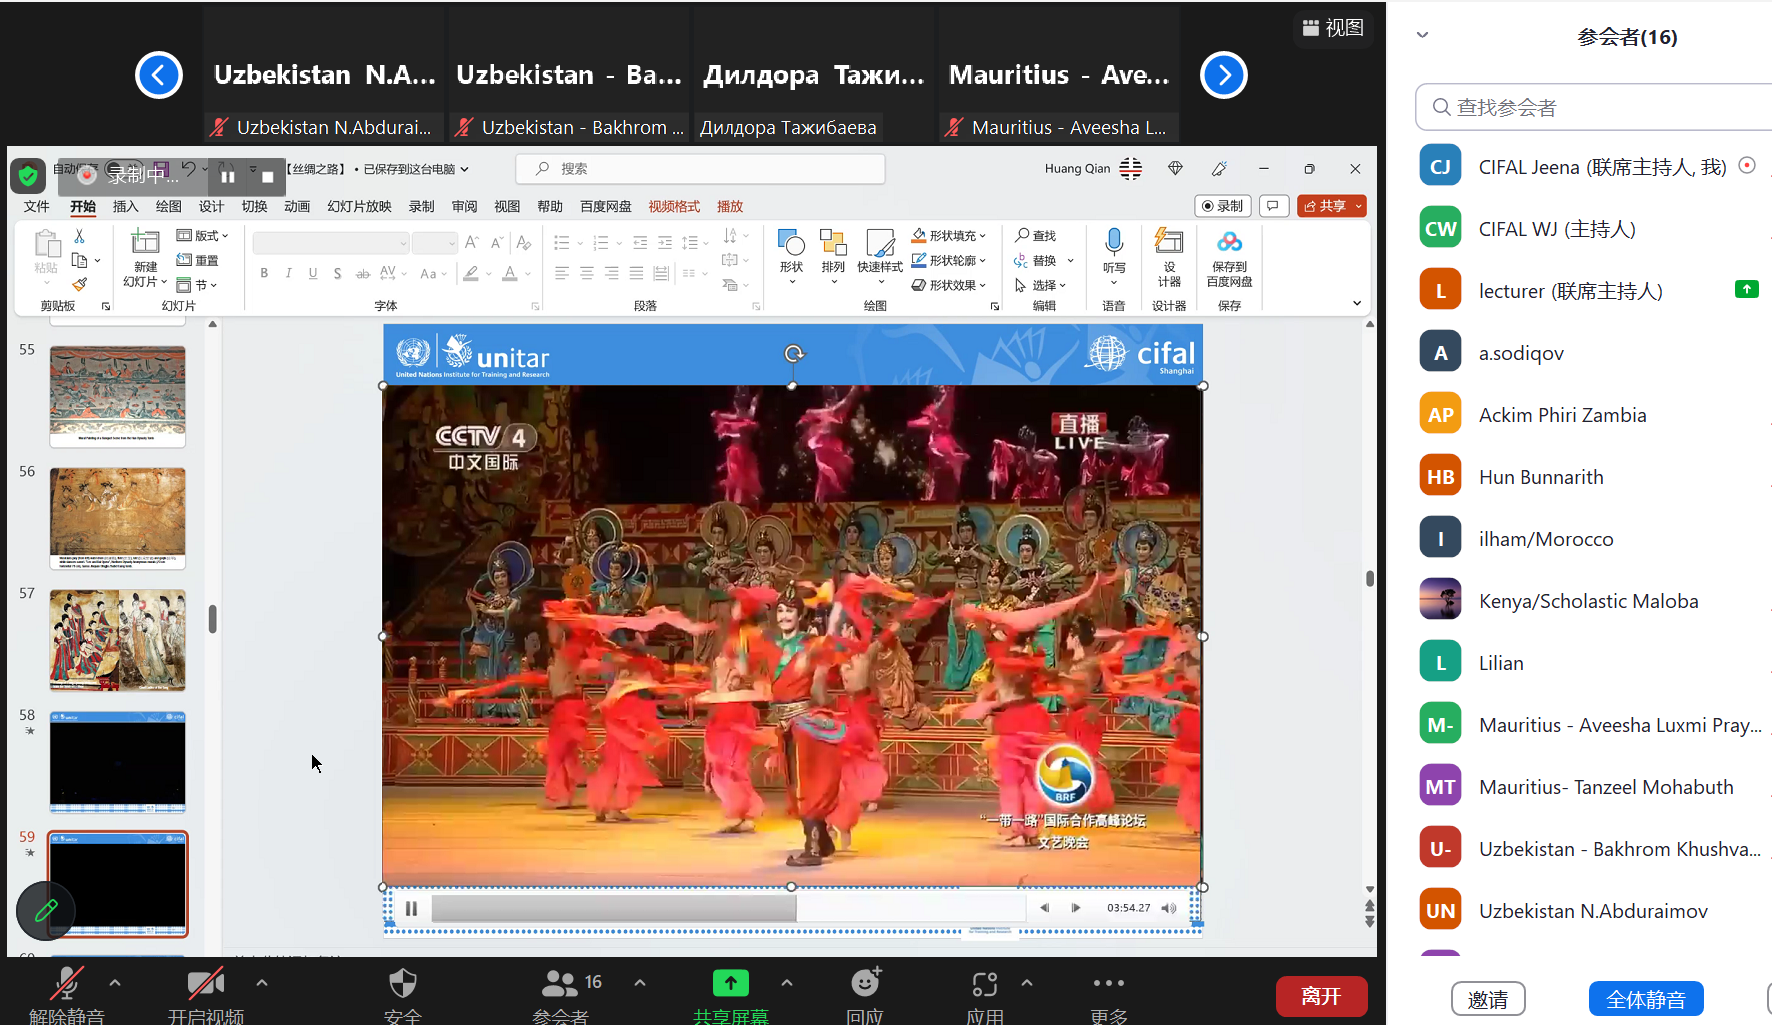Turn on camera with 开启视频
1772x1025 pixels.
tap(206, 995)
